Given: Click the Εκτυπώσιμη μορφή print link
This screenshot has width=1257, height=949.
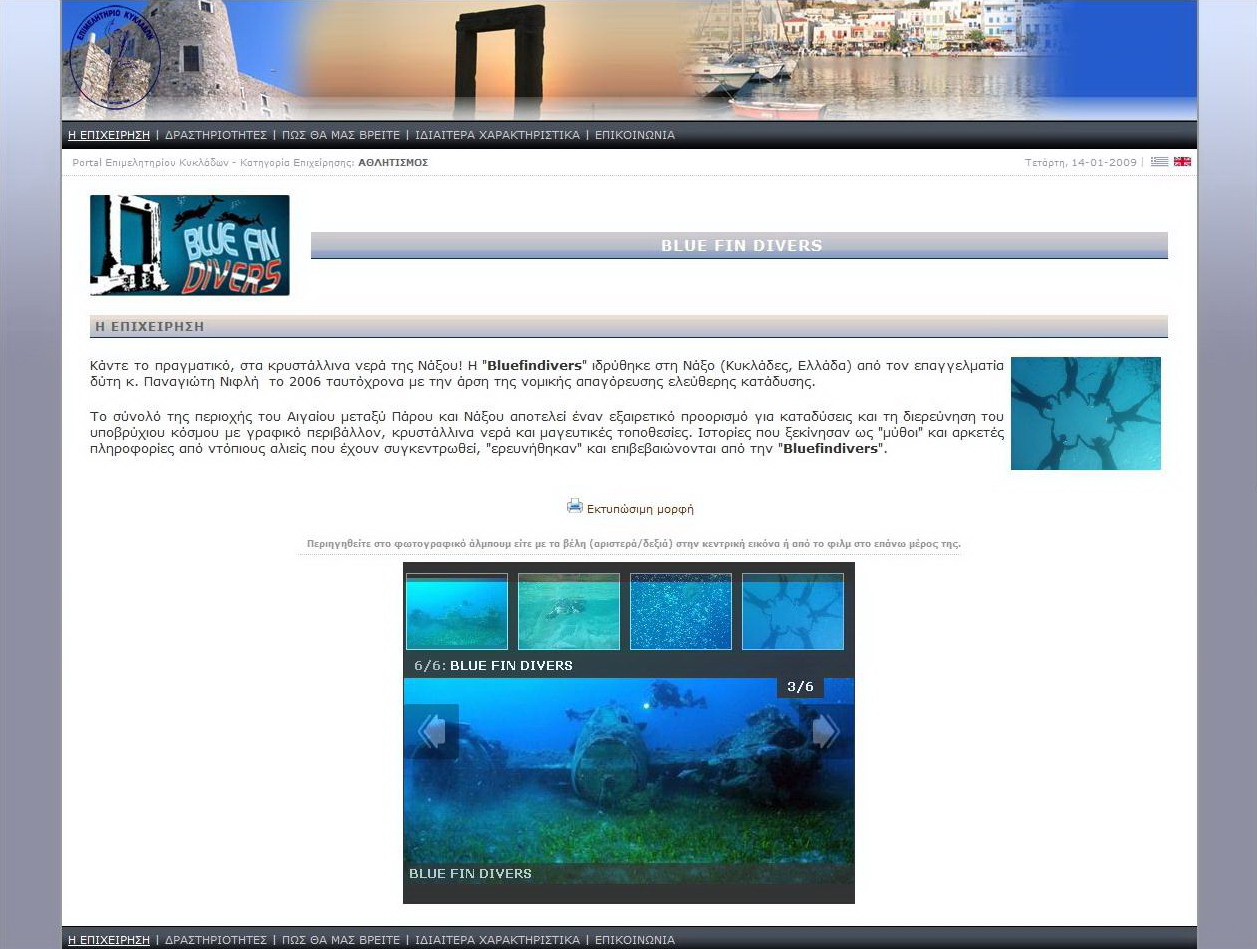Looking at the screenshot, I should [x=640, y=509].
